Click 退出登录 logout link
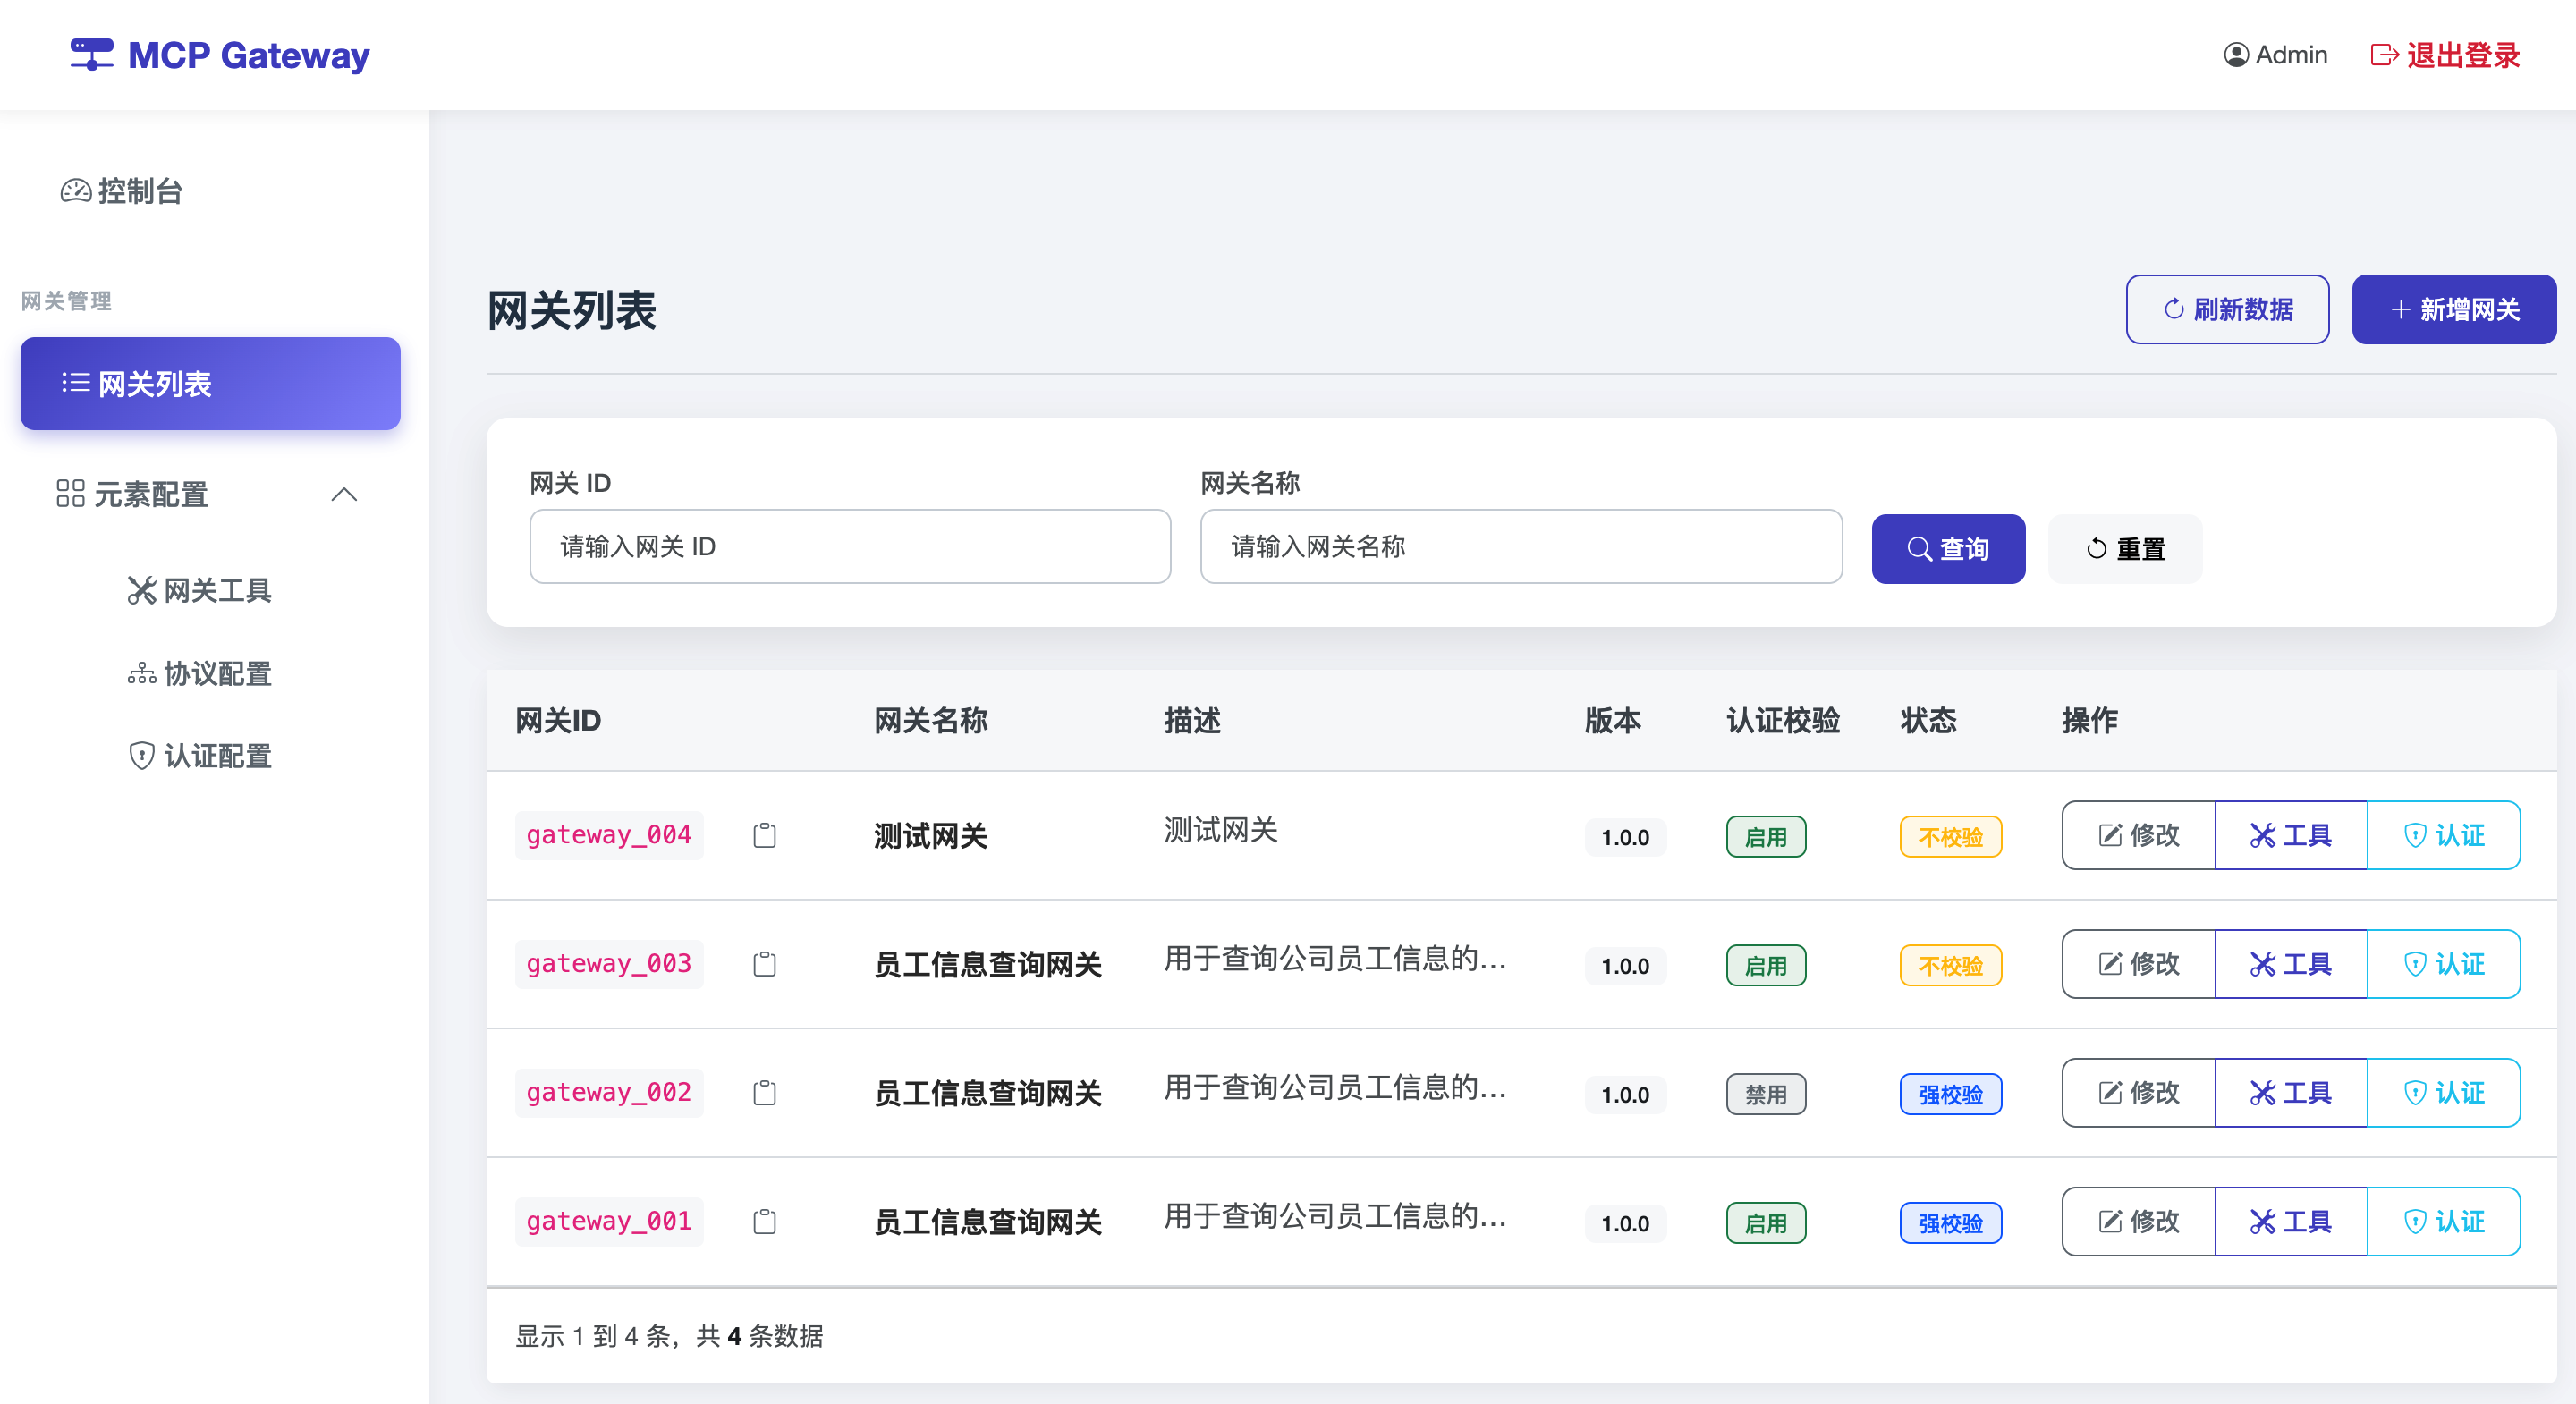 [2445, 55]
